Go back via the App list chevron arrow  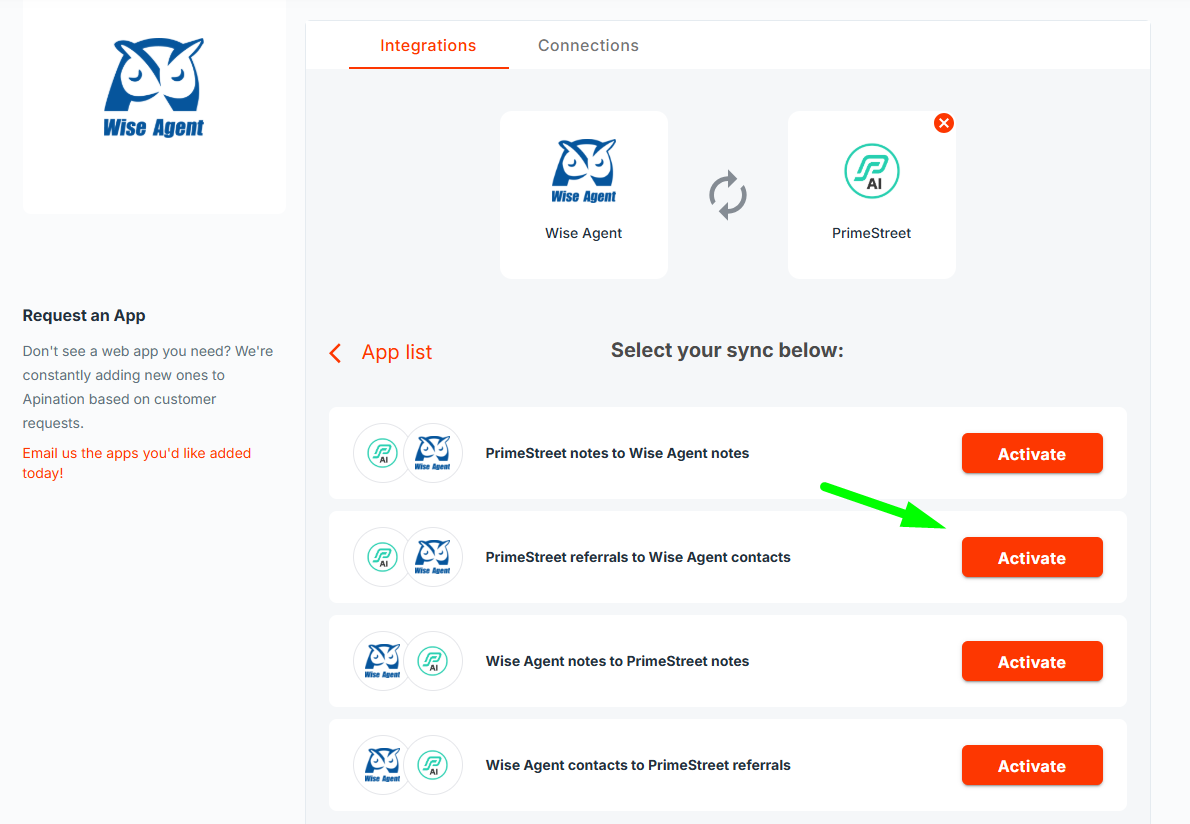pos(335,353)
